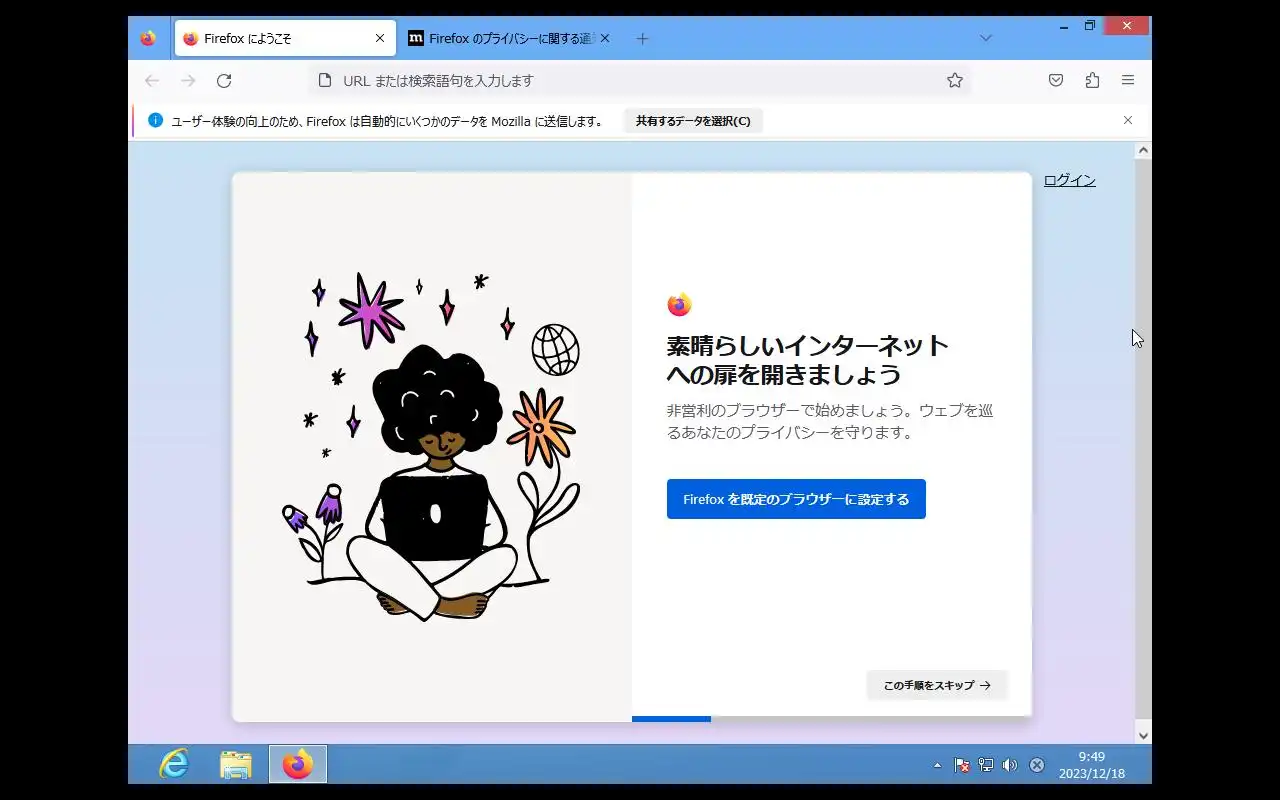
Task: Restore down the Firefox window
Action: pyautogui.click(x=1090, y=26)
